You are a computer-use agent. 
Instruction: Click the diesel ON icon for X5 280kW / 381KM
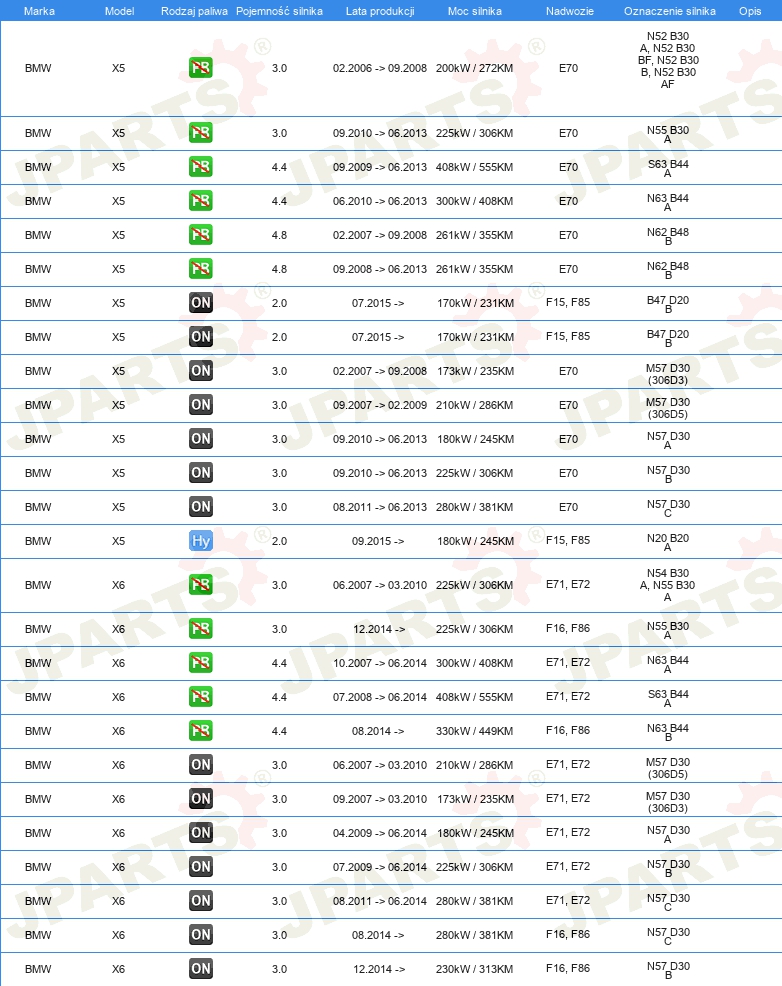(x=201, y=506)
